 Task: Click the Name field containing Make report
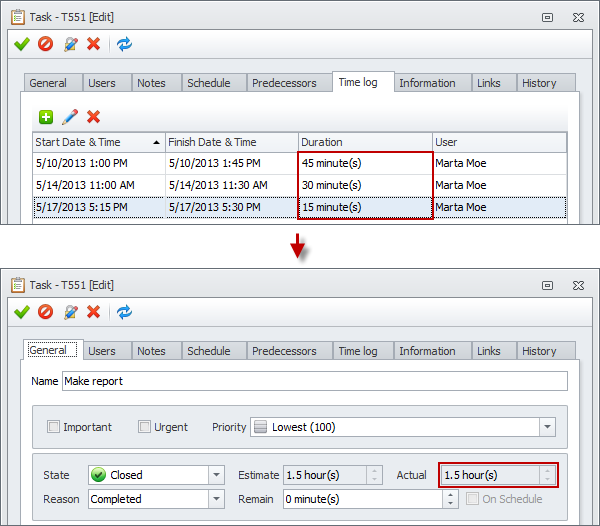[x=315, y=381]
